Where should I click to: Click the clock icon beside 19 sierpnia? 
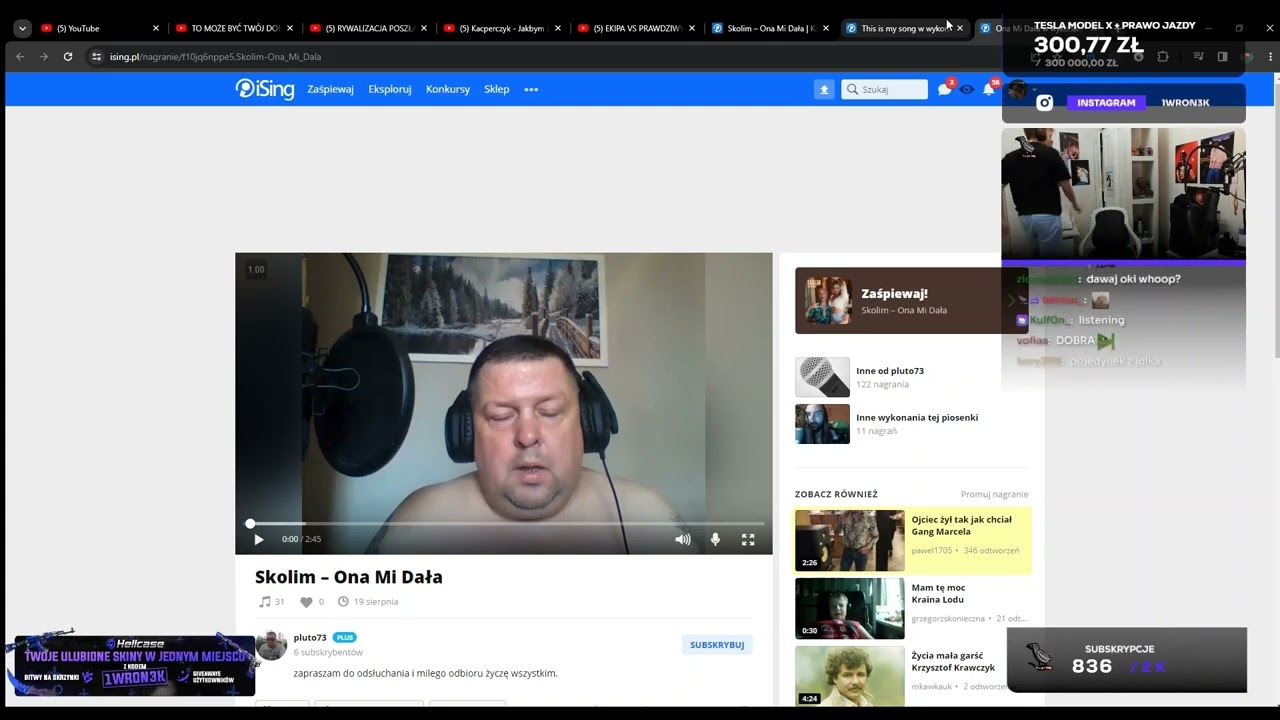coord(343,602)
